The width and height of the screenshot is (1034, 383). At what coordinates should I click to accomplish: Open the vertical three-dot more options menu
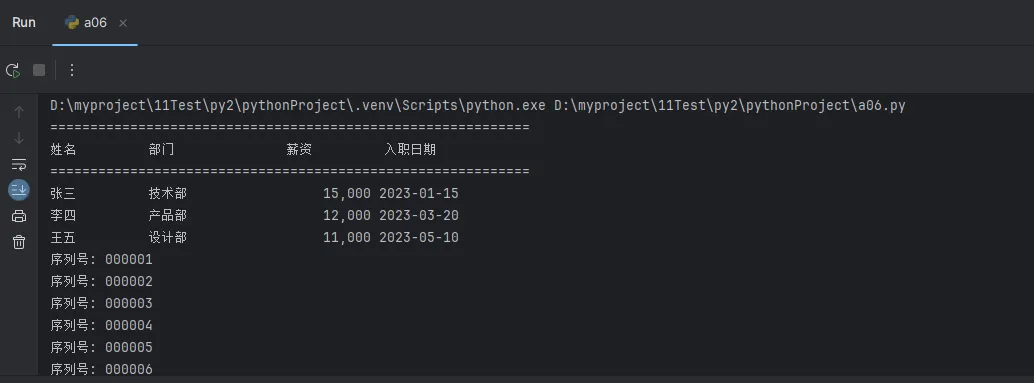pos(72,70)
